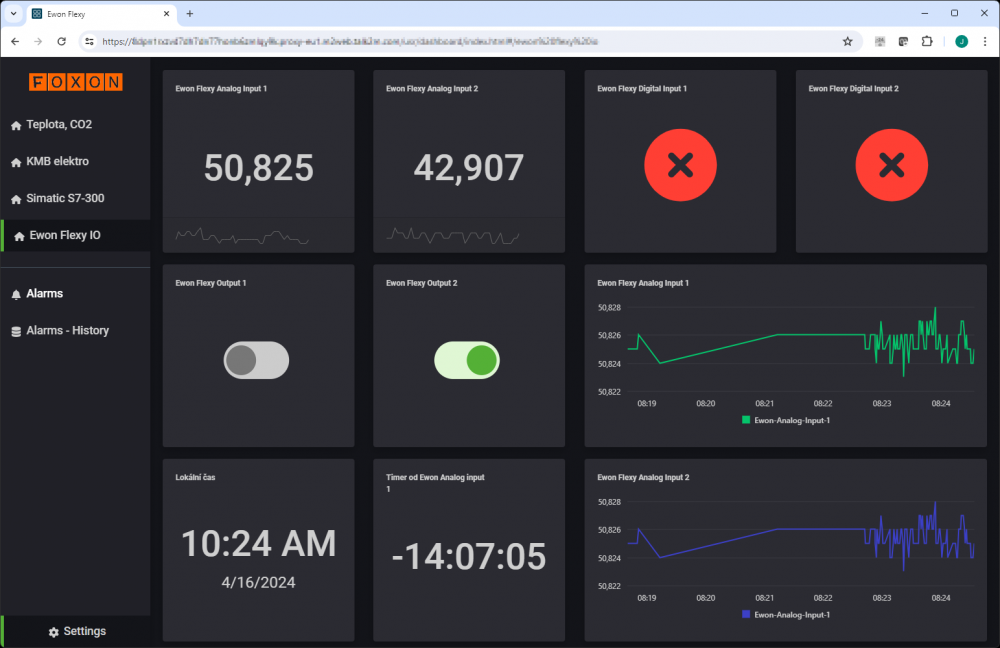Click the first extension icon left of the puzzle icon

tap(903, 41)
